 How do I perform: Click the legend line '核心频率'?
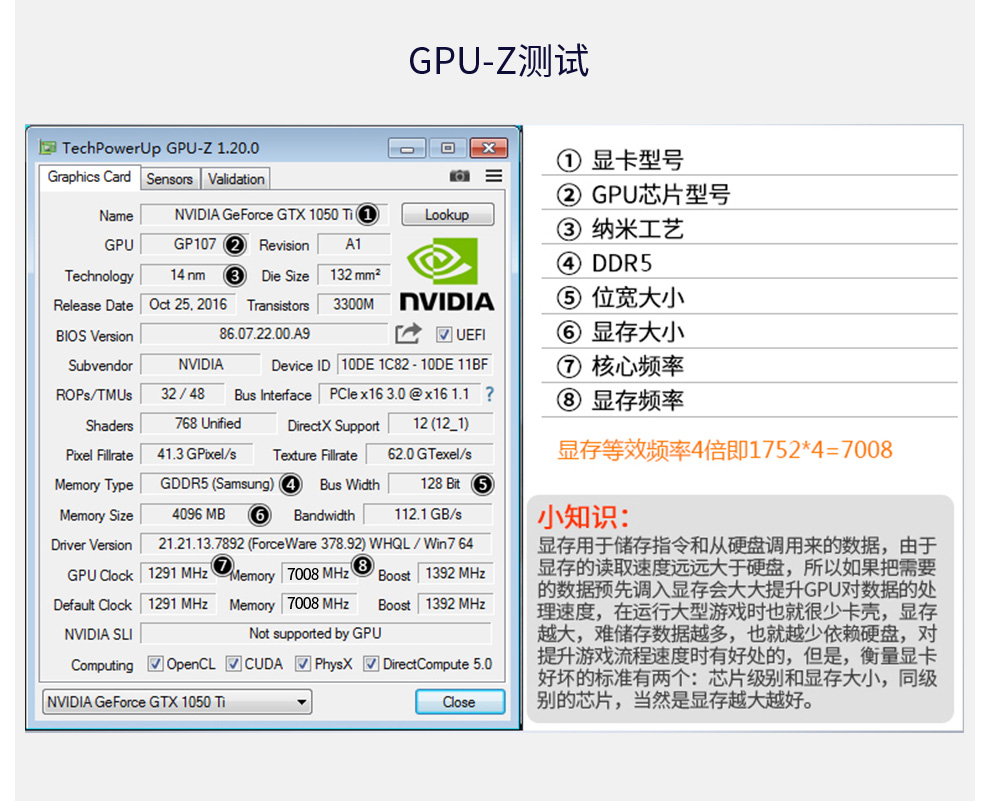[638, 366]
